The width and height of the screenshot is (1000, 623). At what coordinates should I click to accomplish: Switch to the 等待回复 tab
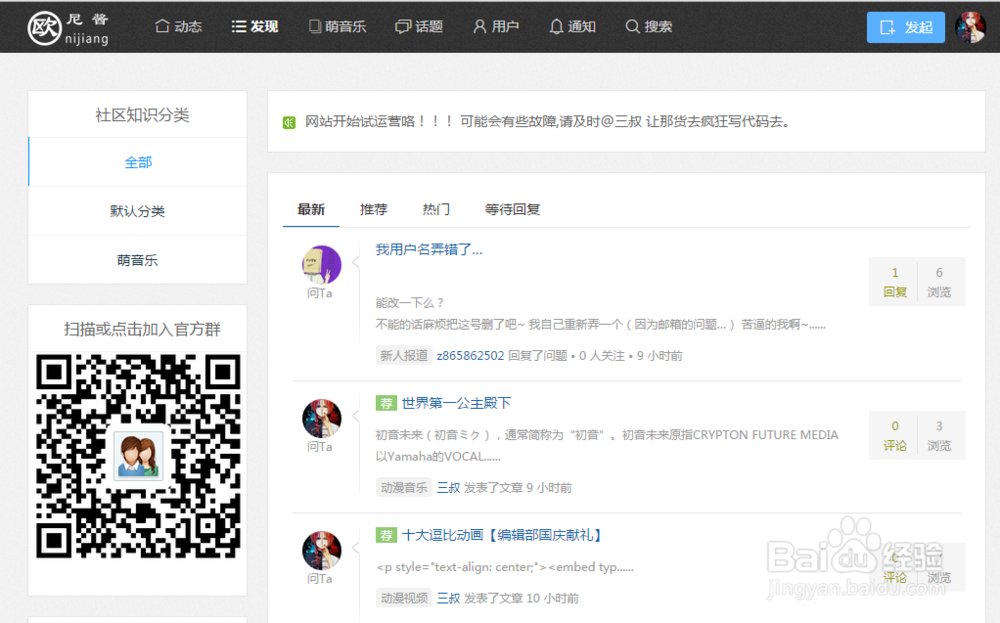click(510, 209)
